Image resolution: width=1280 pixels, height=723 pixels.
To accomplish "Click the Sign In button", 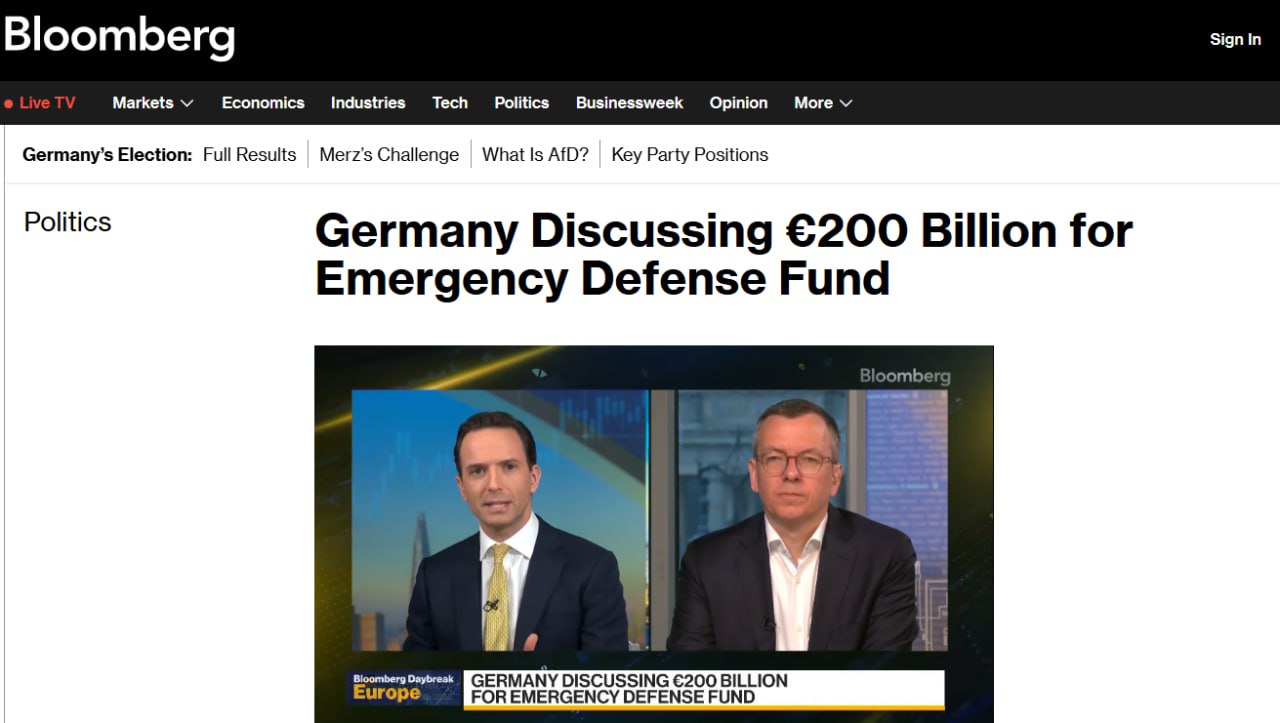I will coord(1235,39).
